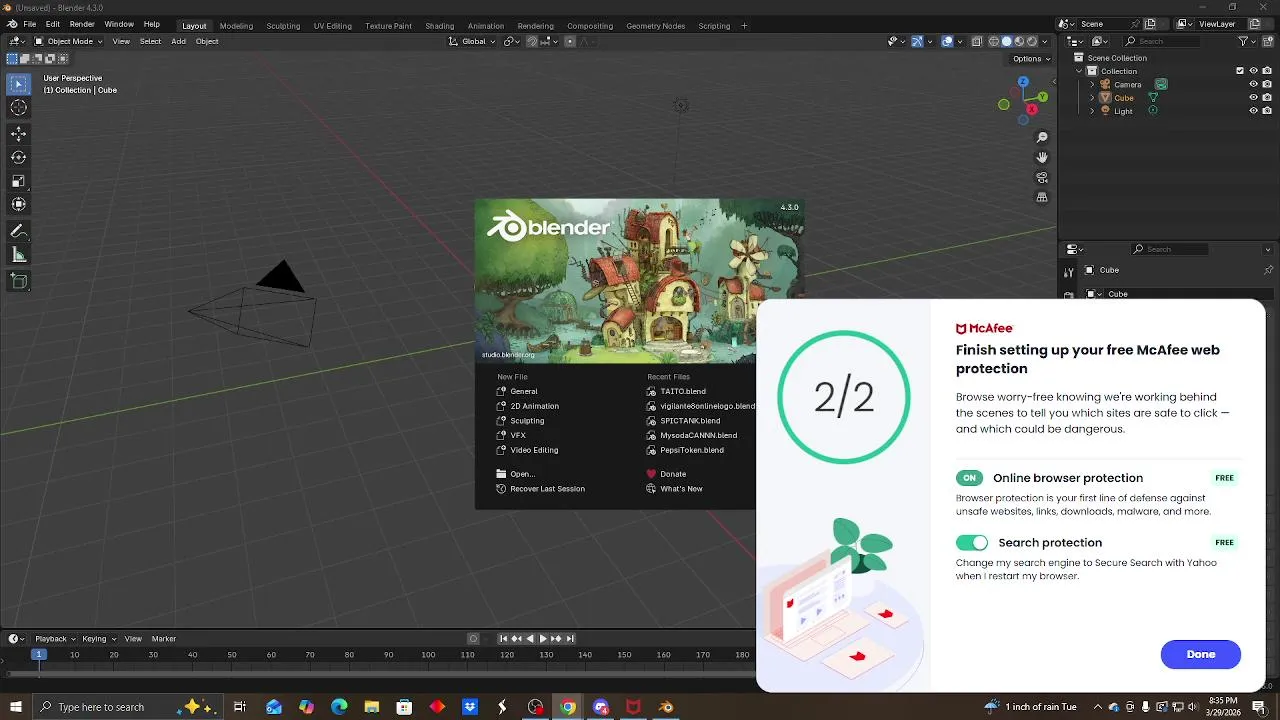Hide Cube with its eye icon
The image size is (1280, 720).
coord(1253,98)
